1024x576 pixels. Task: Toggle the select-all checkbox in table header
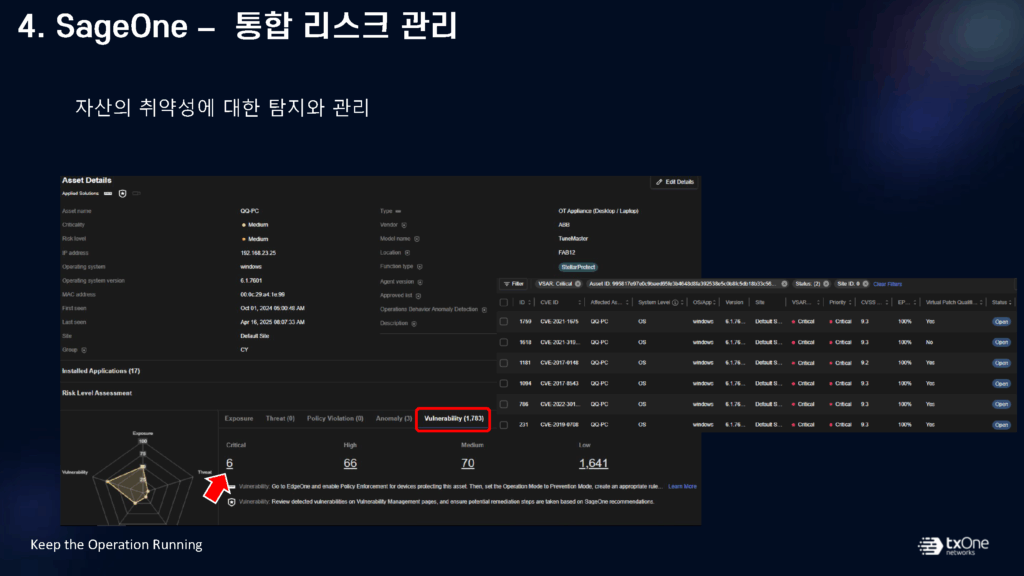pyautogui.click(x=504, y=302)
